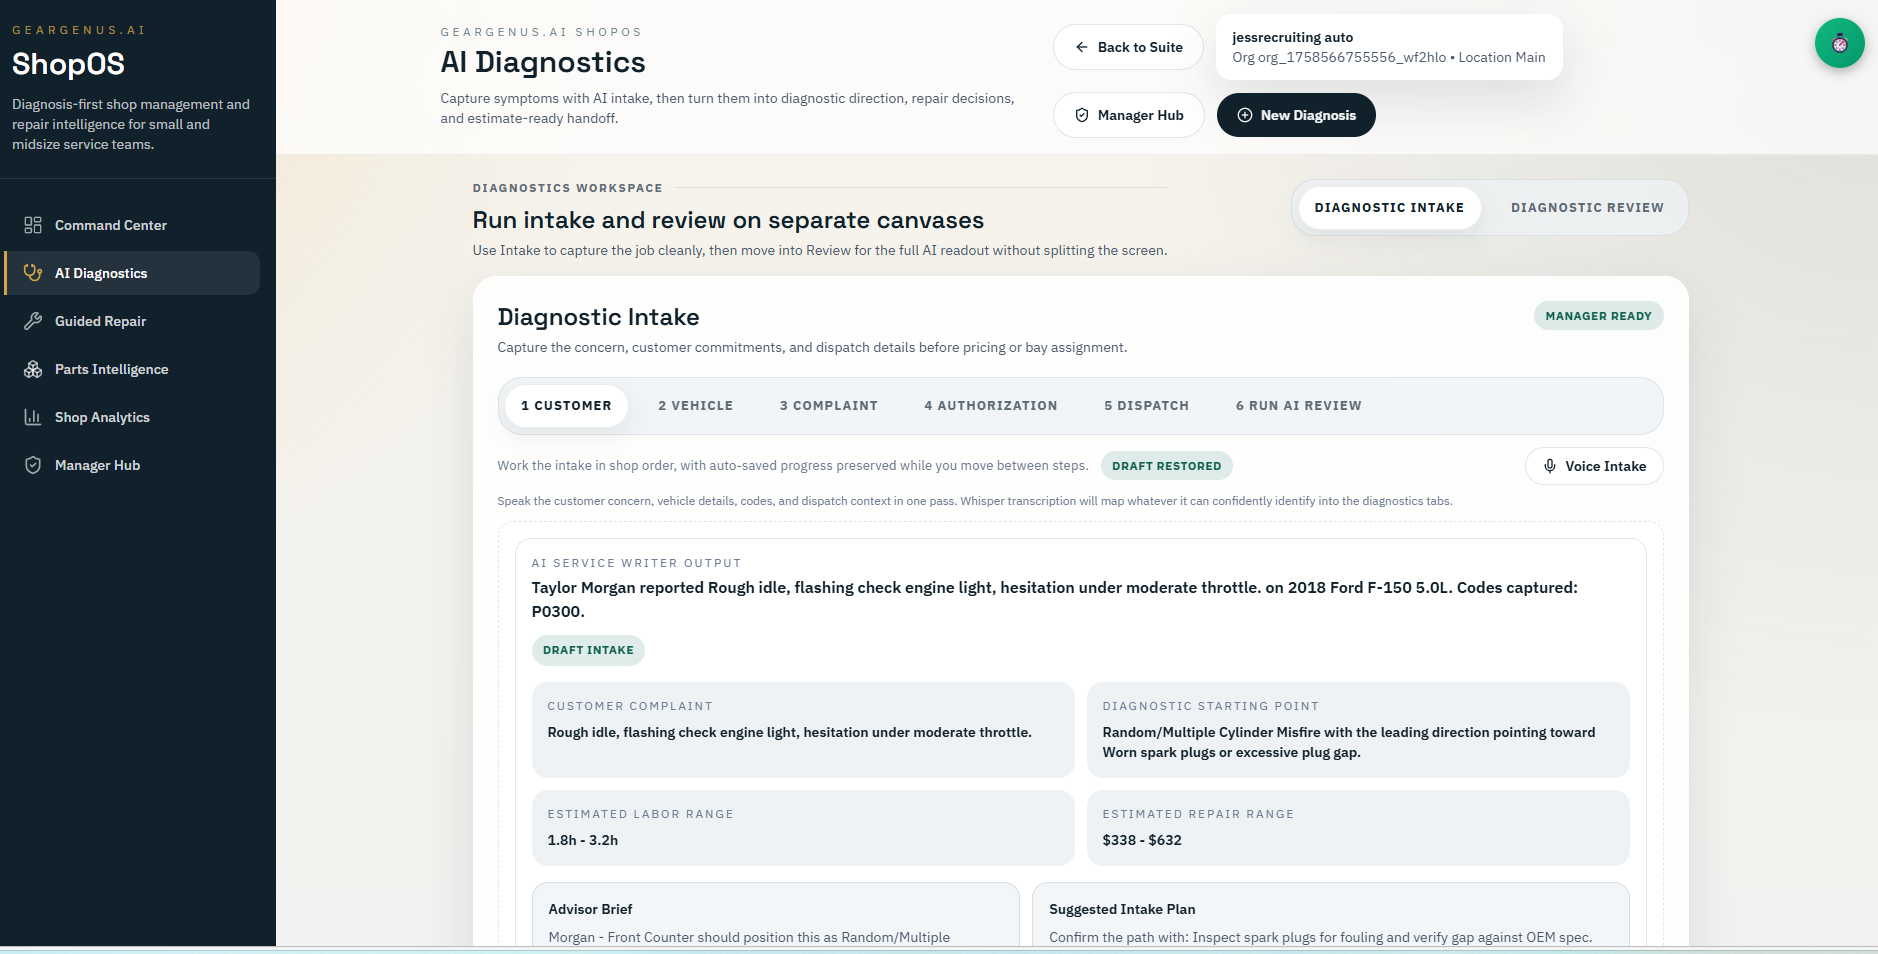The image size is (1878, 954).
Task: Click the Shop Analytics chart icon
Action: point(33,417)
